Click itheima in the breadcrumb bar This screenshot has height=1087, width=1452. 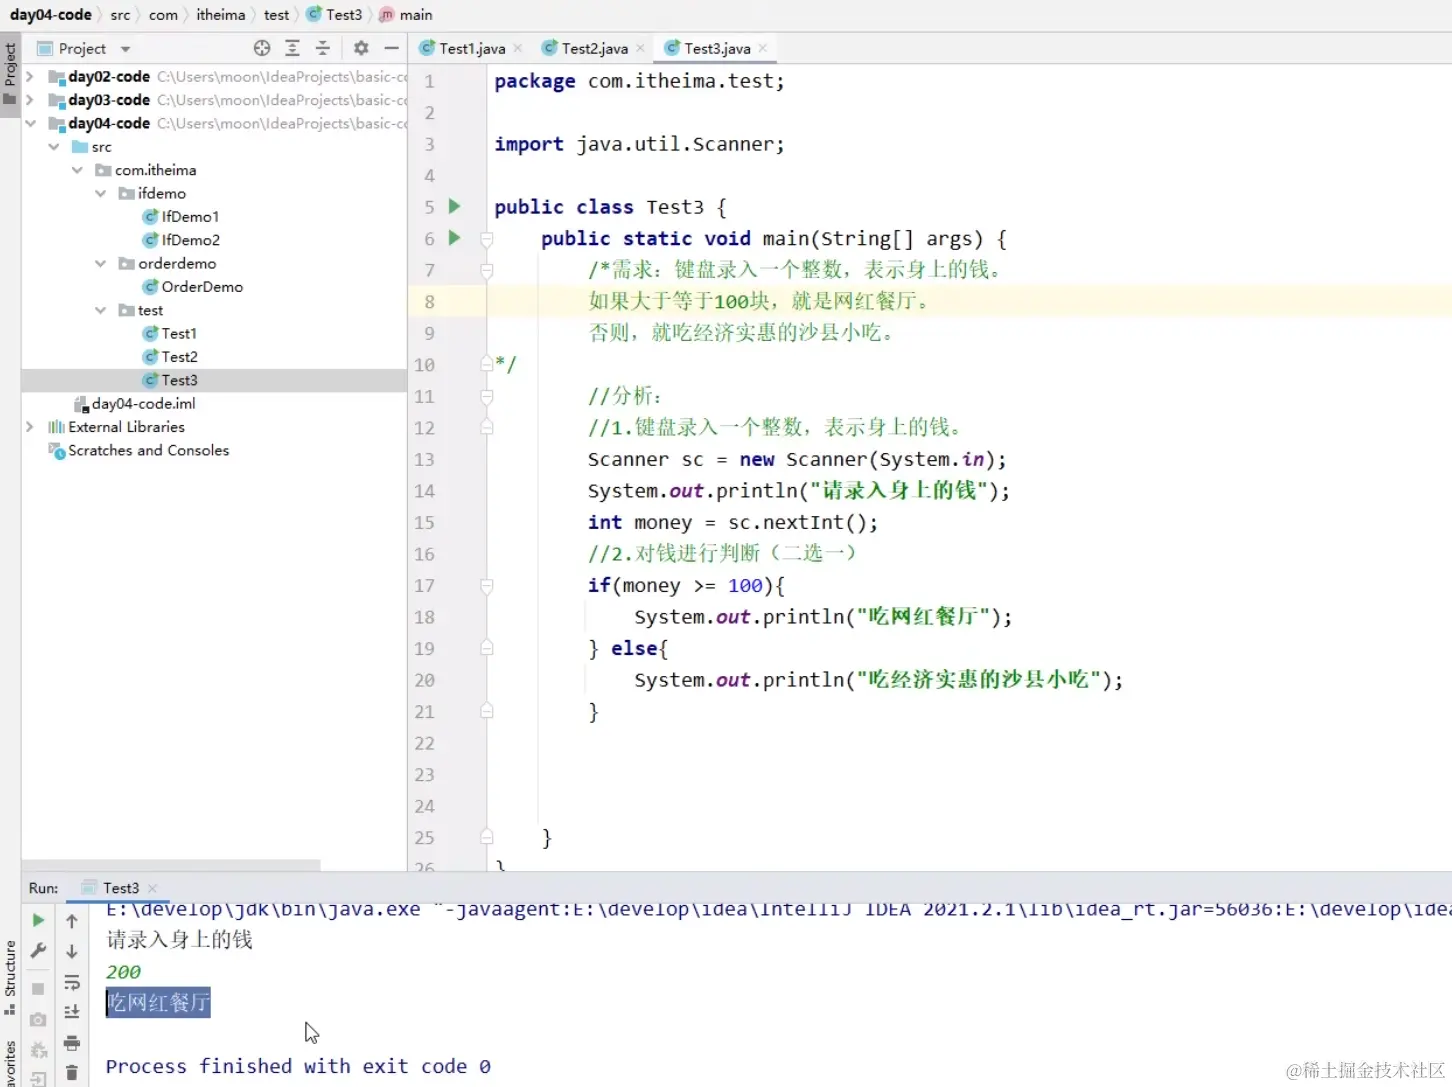(221, 14)
